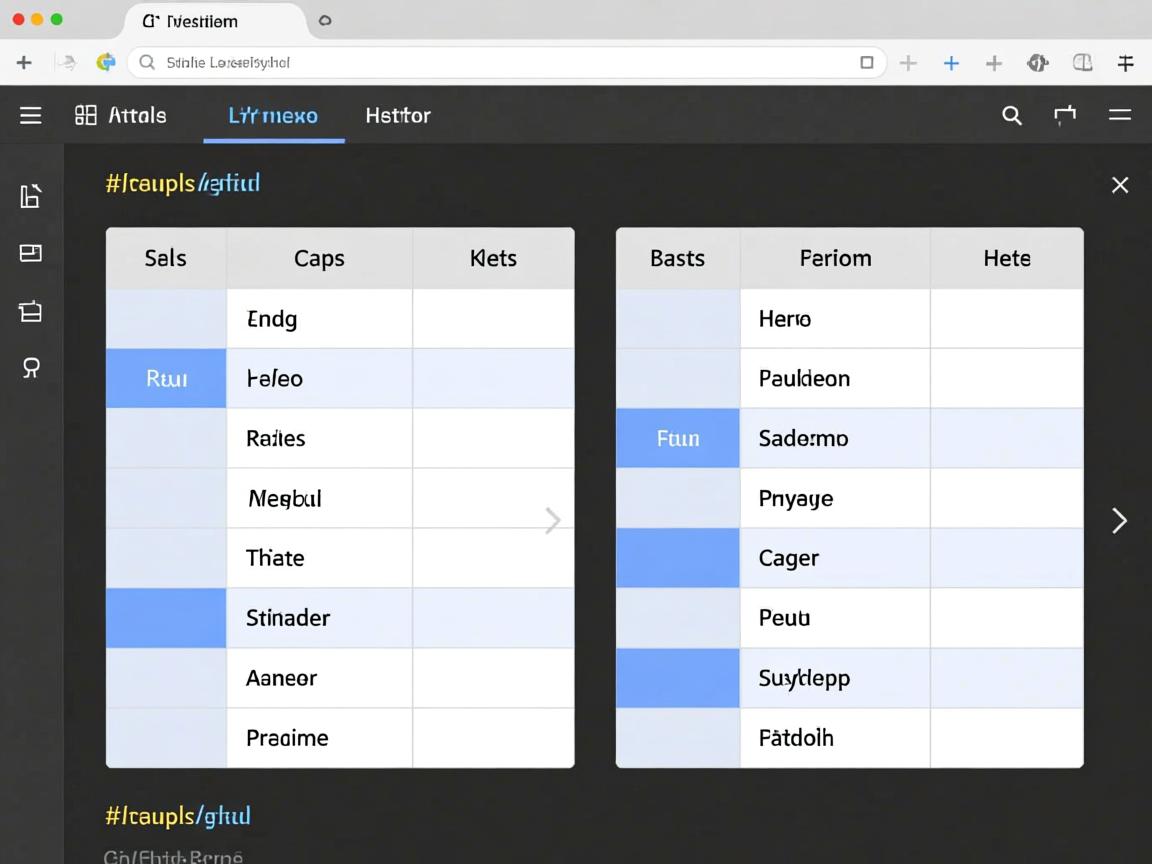The image size is (1152, 864).
Task: Open the third sidebar frame icon
Action: pyautogui.click(x=31, y=312)
